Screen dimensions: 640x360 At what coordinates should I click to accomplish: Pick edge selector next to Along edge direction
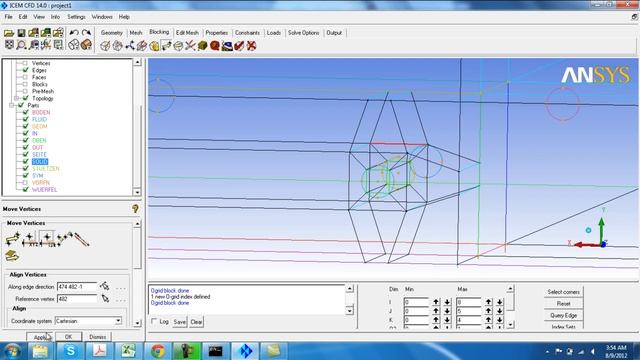[105, 287]
